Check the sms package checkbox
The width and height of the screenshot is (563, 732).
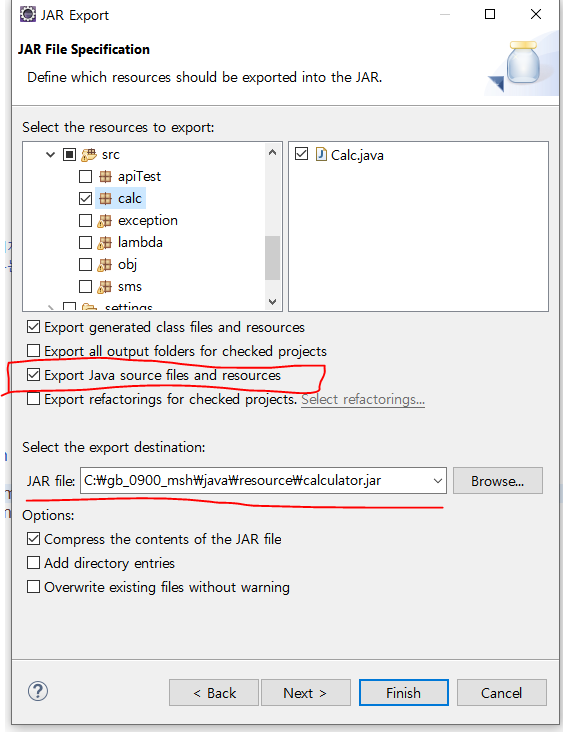click(x=85, y=286)
